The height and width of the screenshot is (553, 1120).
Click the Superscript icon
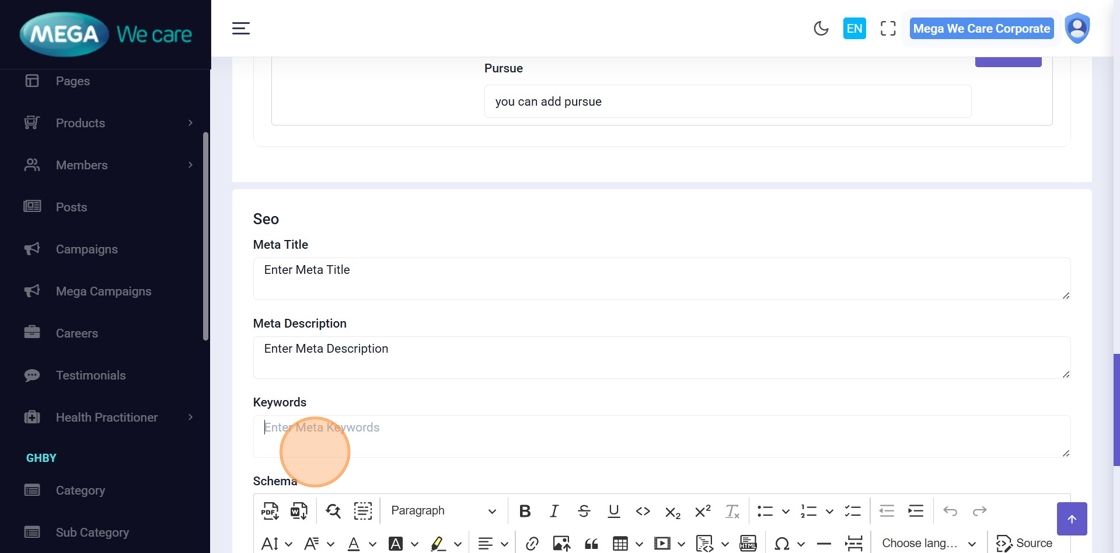point(702,511)
